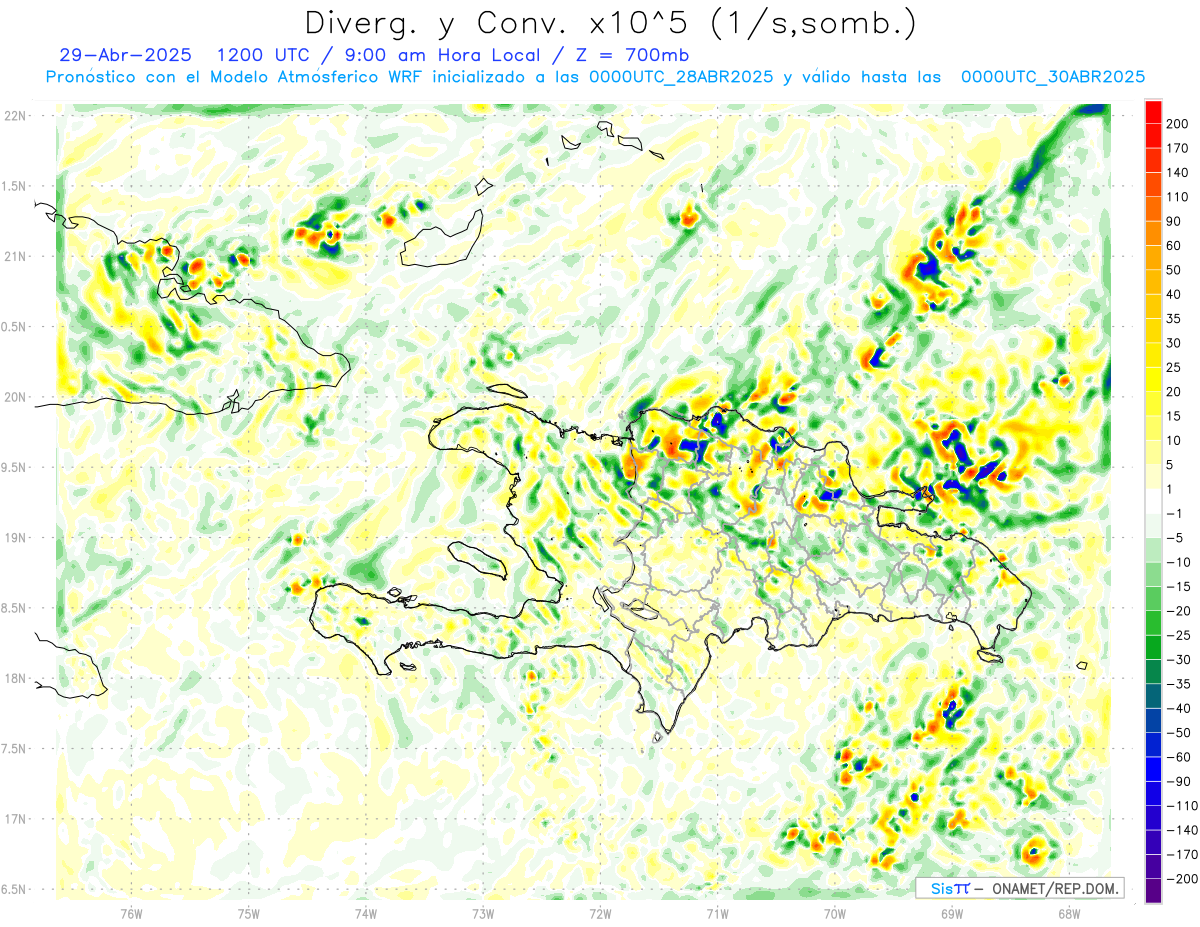Click the '-200' color scale value
Viewport: 1200px width, 927px height.
point(1184,879)
